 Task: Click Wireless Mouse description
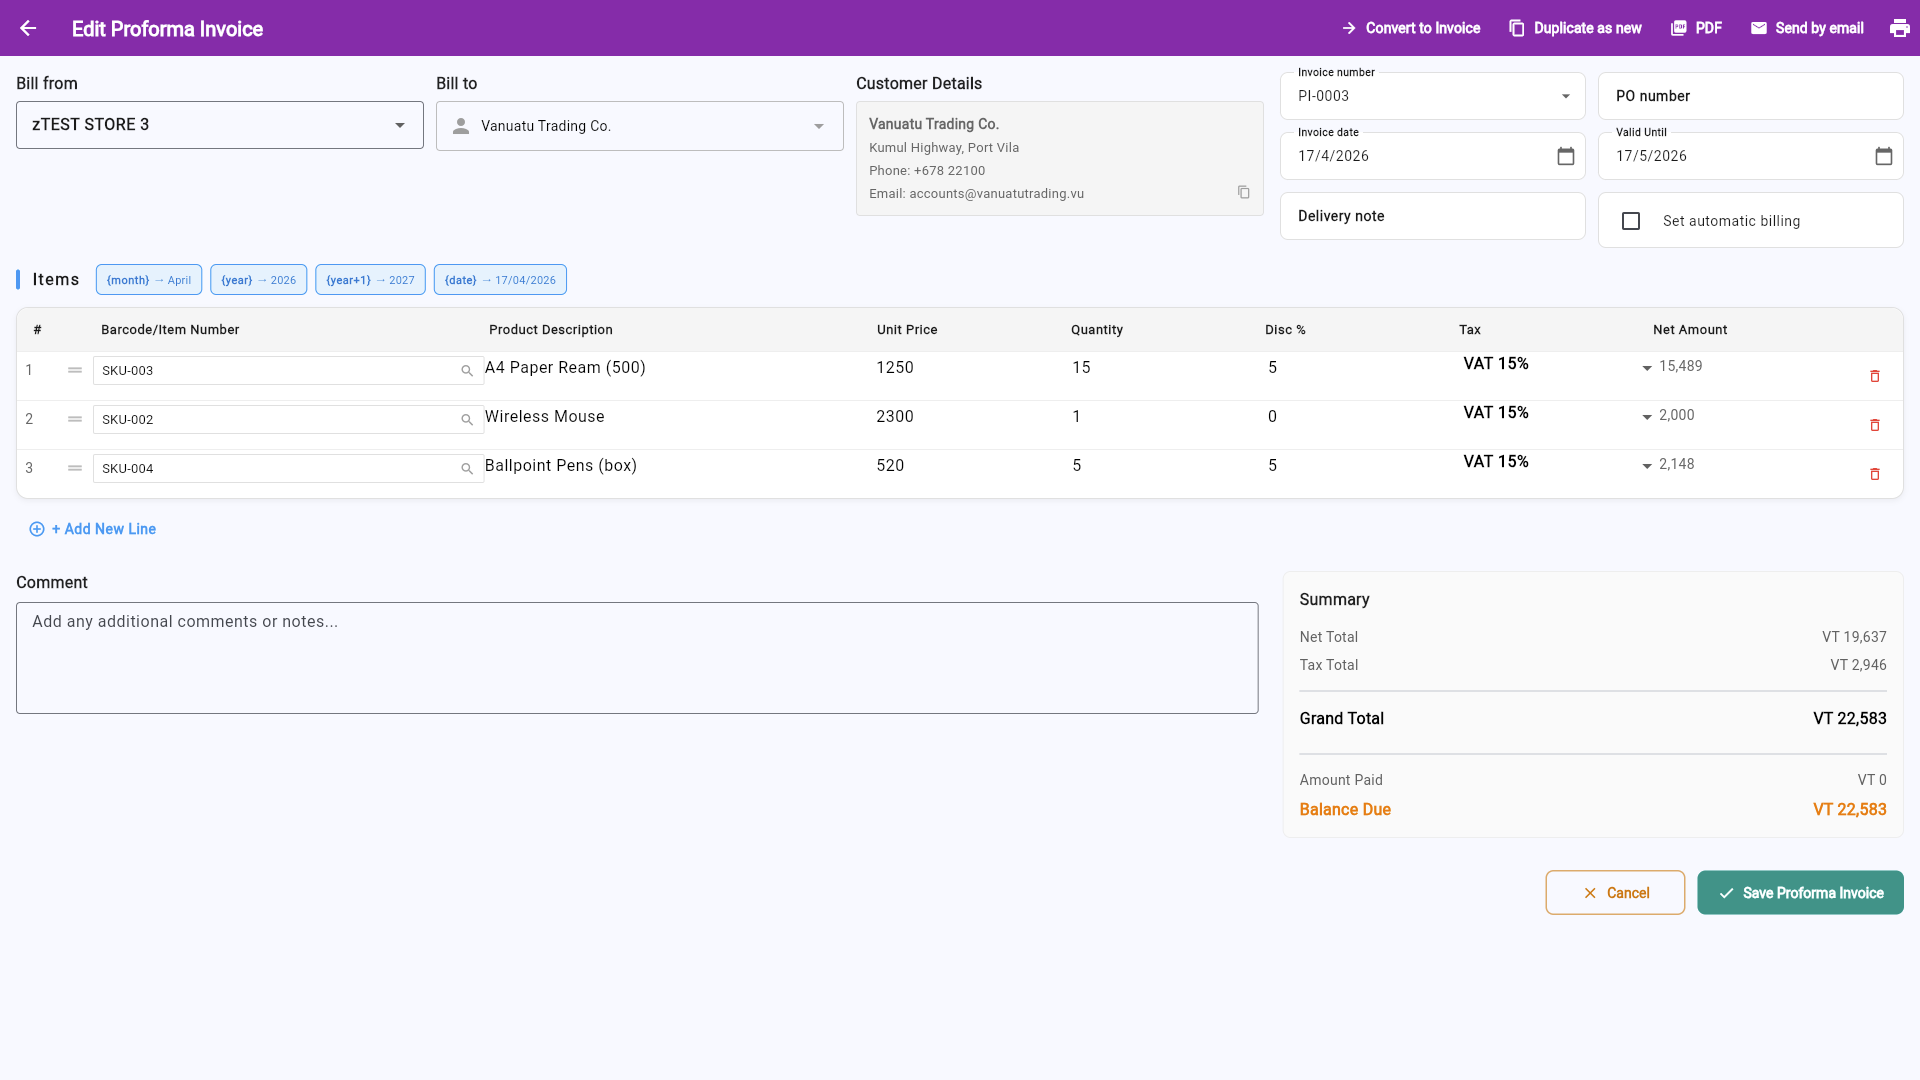(545, 417)
